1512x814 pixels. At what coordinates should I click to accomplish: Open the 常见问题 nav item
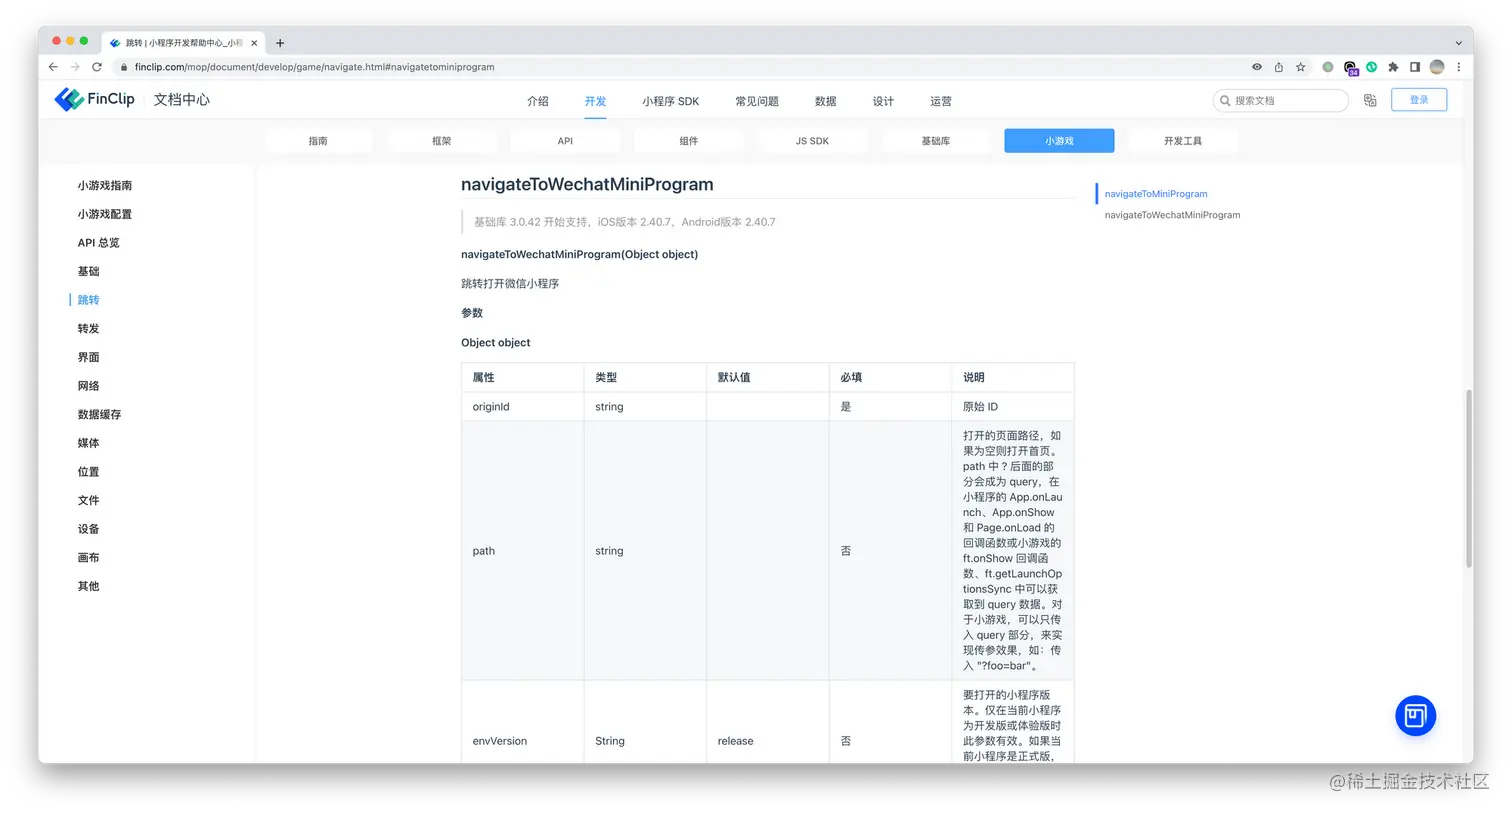[x=757, y=101]
